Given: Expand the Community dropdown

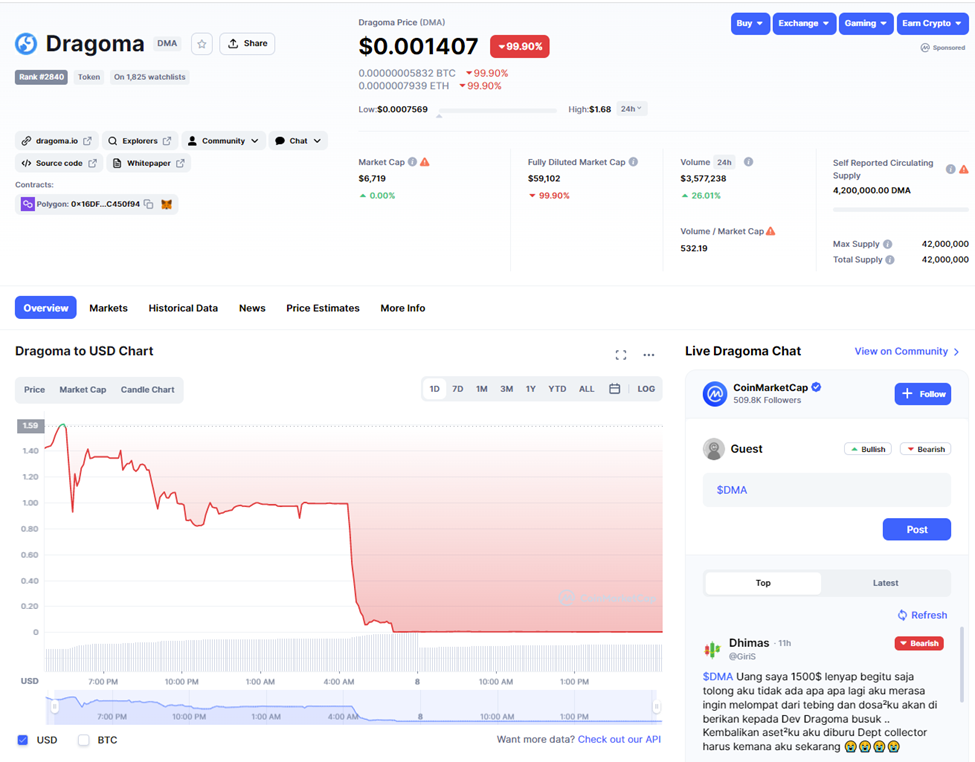Looking at the screenshot, I should 223,141.
